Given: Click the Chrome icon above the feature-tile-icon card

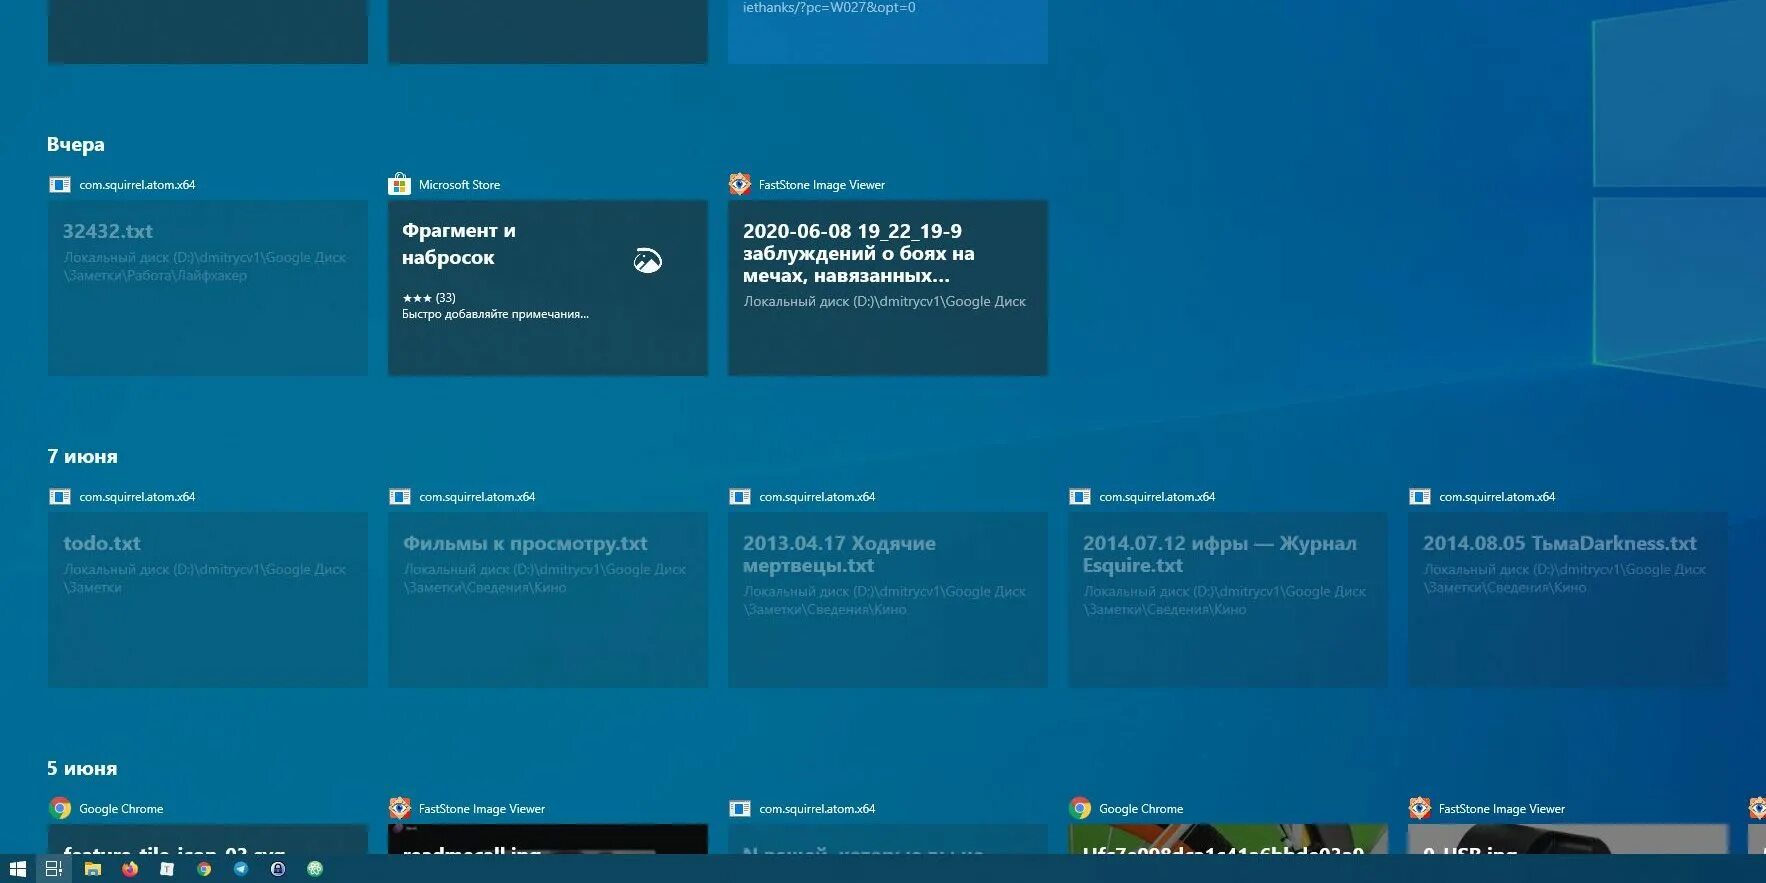Looking at the screenshot, I should click(60, 808).
